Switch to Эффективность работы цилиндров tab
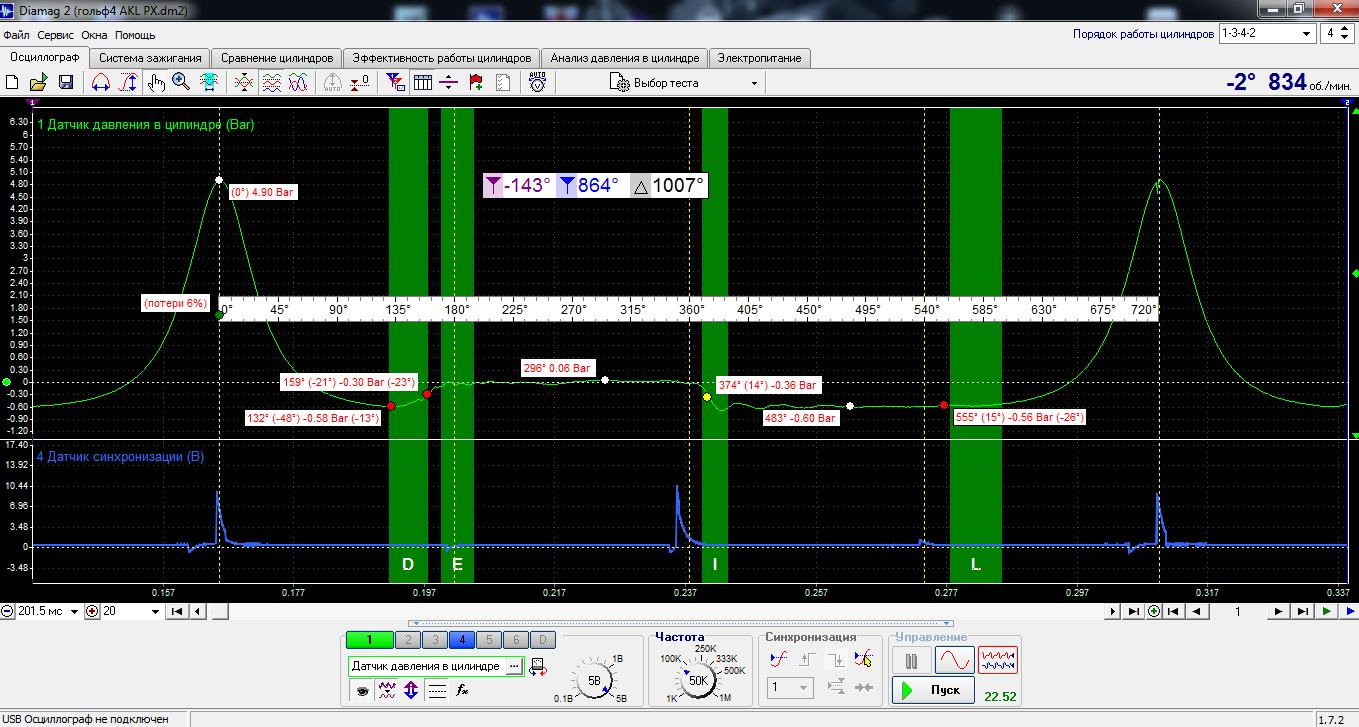This screenshot has width=1359, height=727. coord(443,58)
